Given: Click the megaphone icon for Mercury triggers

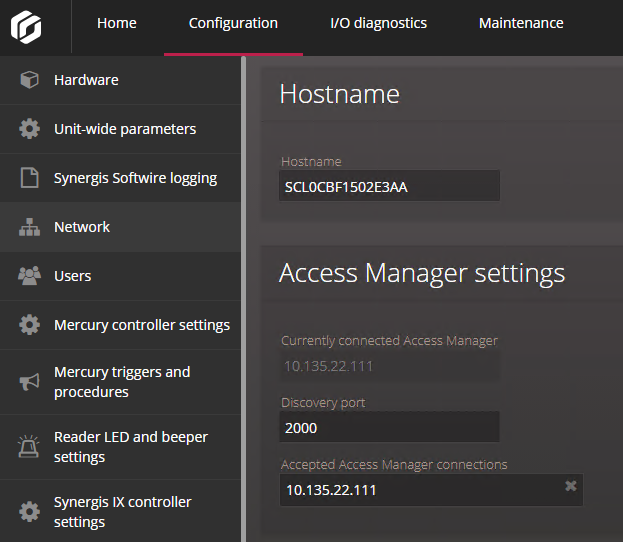Looking at the screenshot, I should [x=29, y=382].
